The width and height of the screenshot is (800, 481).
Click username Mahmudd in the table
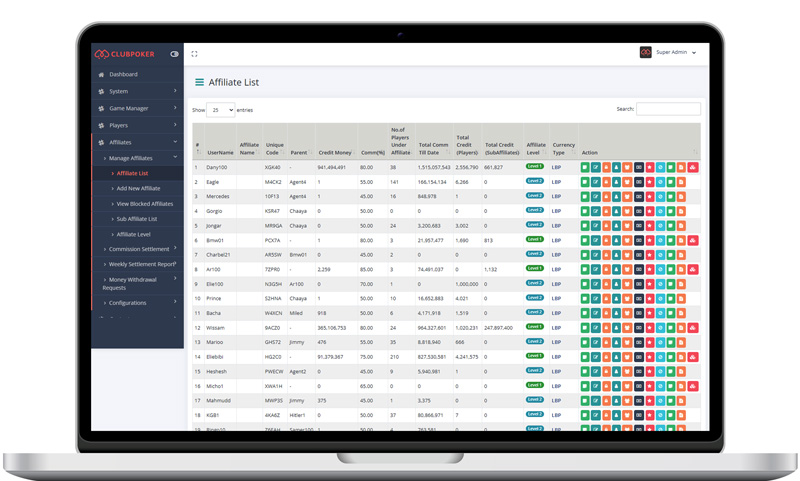[218, 401]
